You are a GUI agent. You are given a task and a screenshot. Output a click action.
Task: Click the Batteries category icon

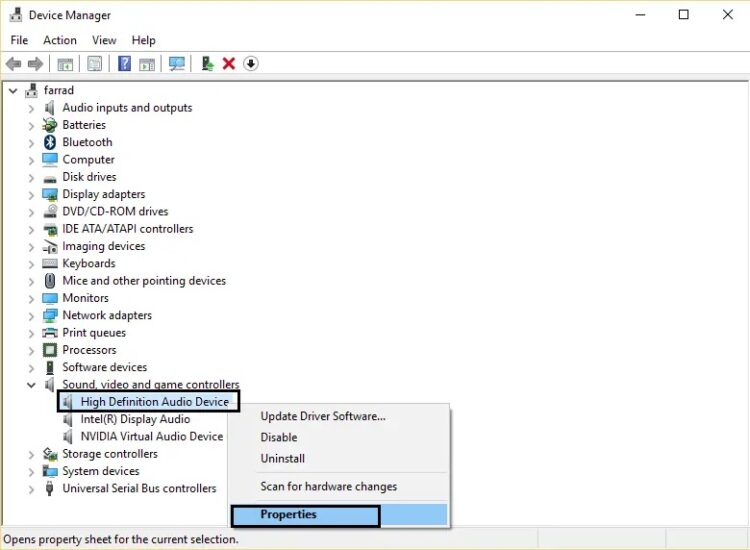coord(49,125)
